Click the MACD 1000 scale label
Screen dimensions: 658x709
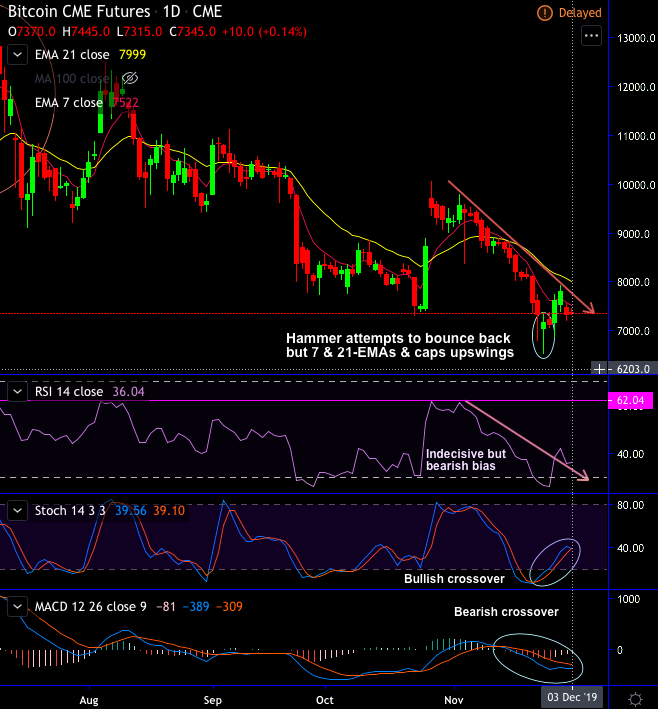click(629, 599)
